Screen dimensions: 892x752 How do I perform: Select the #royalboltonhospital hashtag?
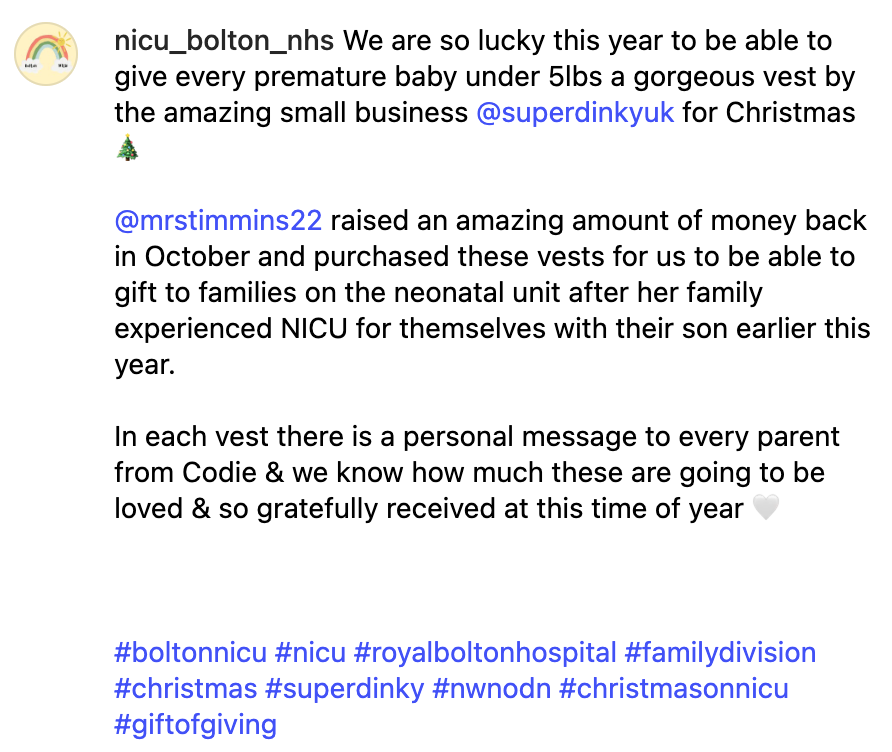485,653
